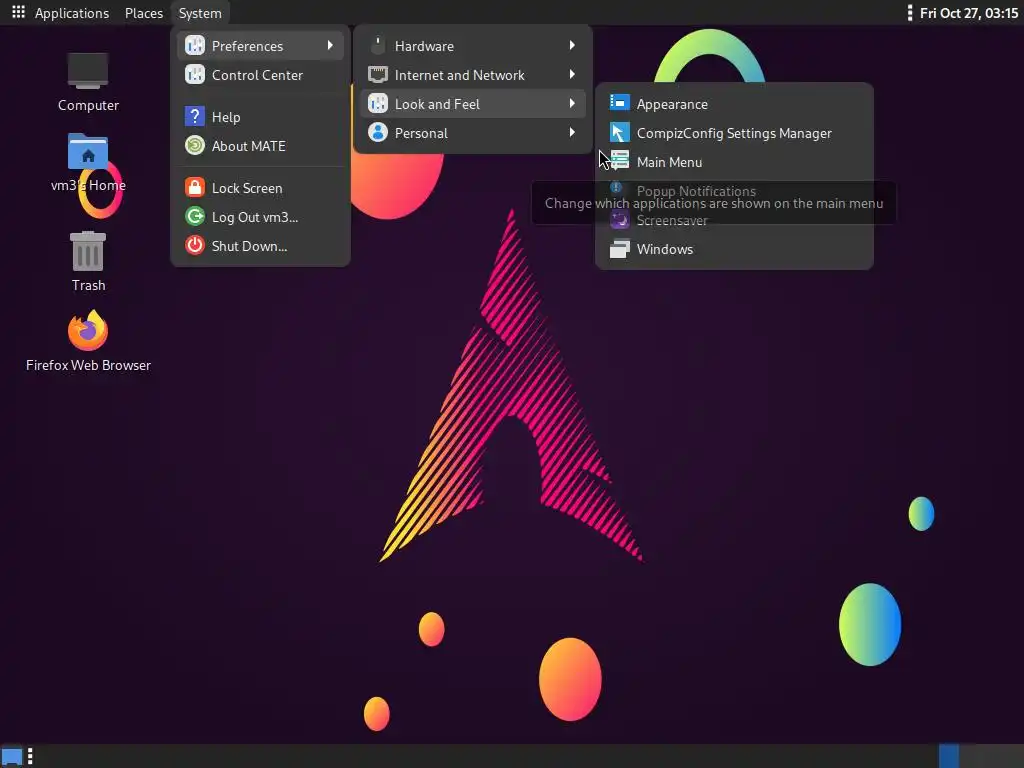
Task: Click the Control Center icon
Action: tap(195, 74)
